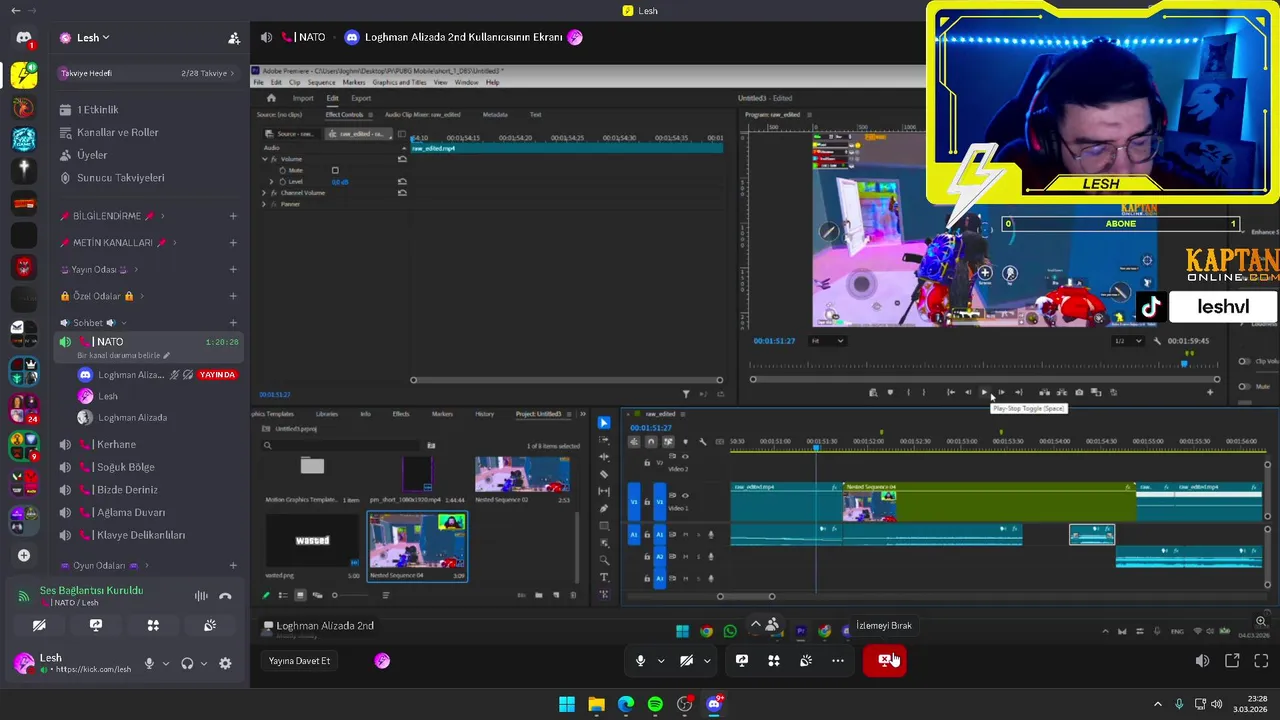1280x720 pixels.
Task: Open the Sequence menu in Premiere
Action: (321, 82)
